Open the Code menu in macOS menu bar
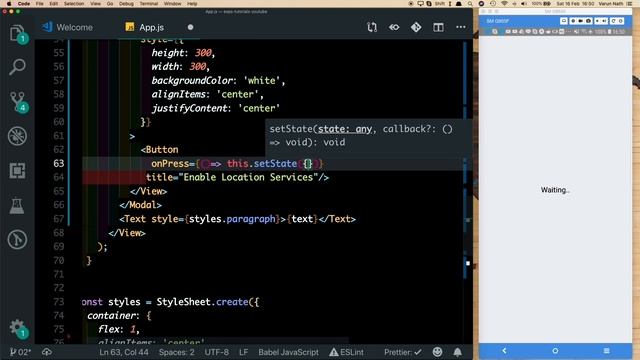This screenshot has width=640, height=360. 24,4
